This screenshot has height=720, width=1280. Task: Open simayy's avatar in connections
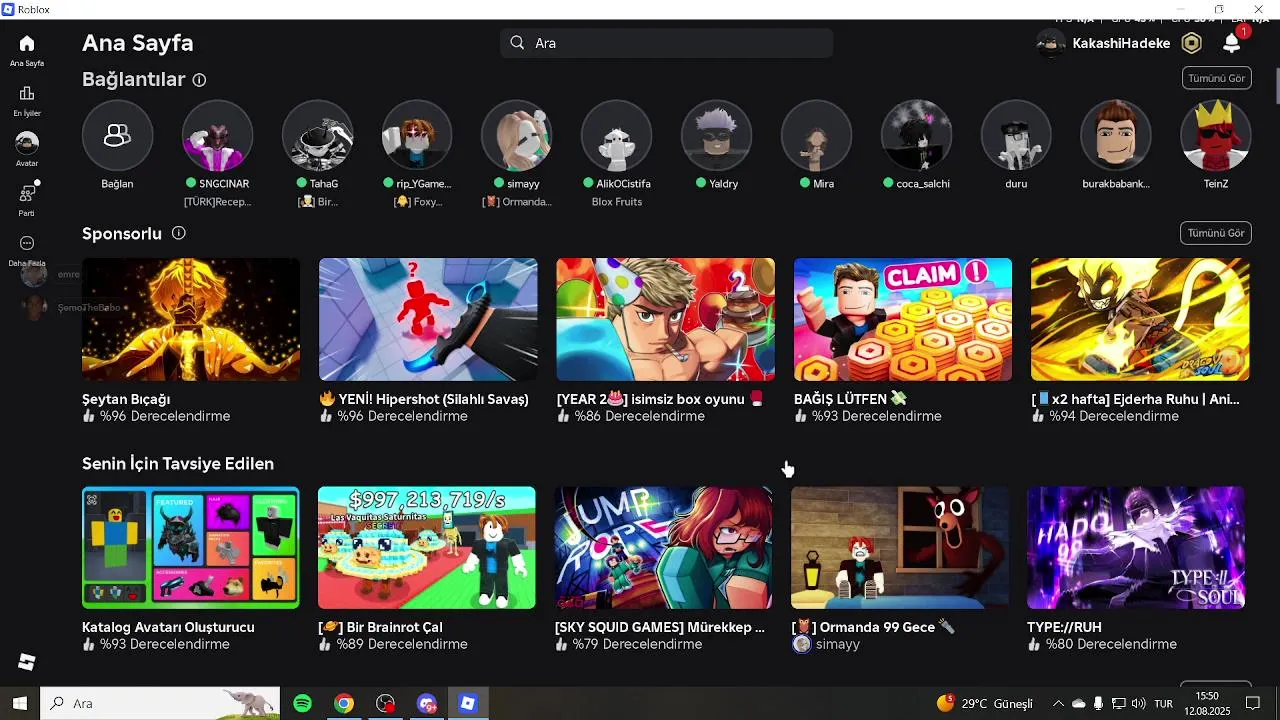517,135
